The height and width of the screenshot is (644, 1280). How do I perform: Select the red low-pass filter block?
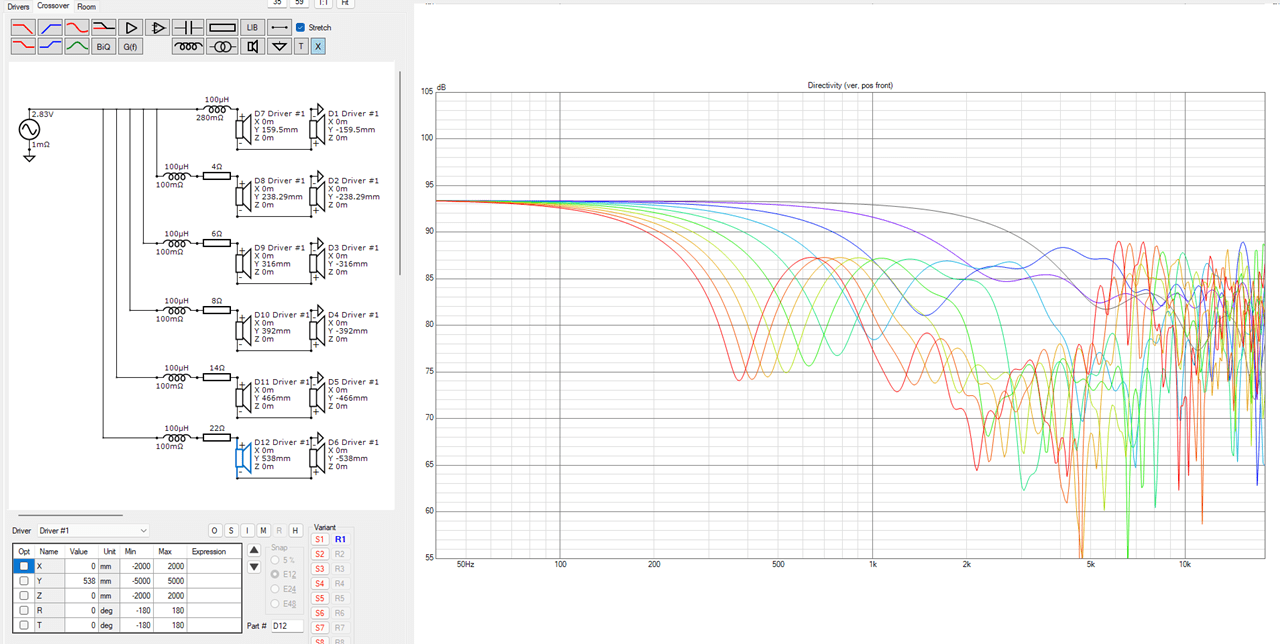[x=23, y=28]
